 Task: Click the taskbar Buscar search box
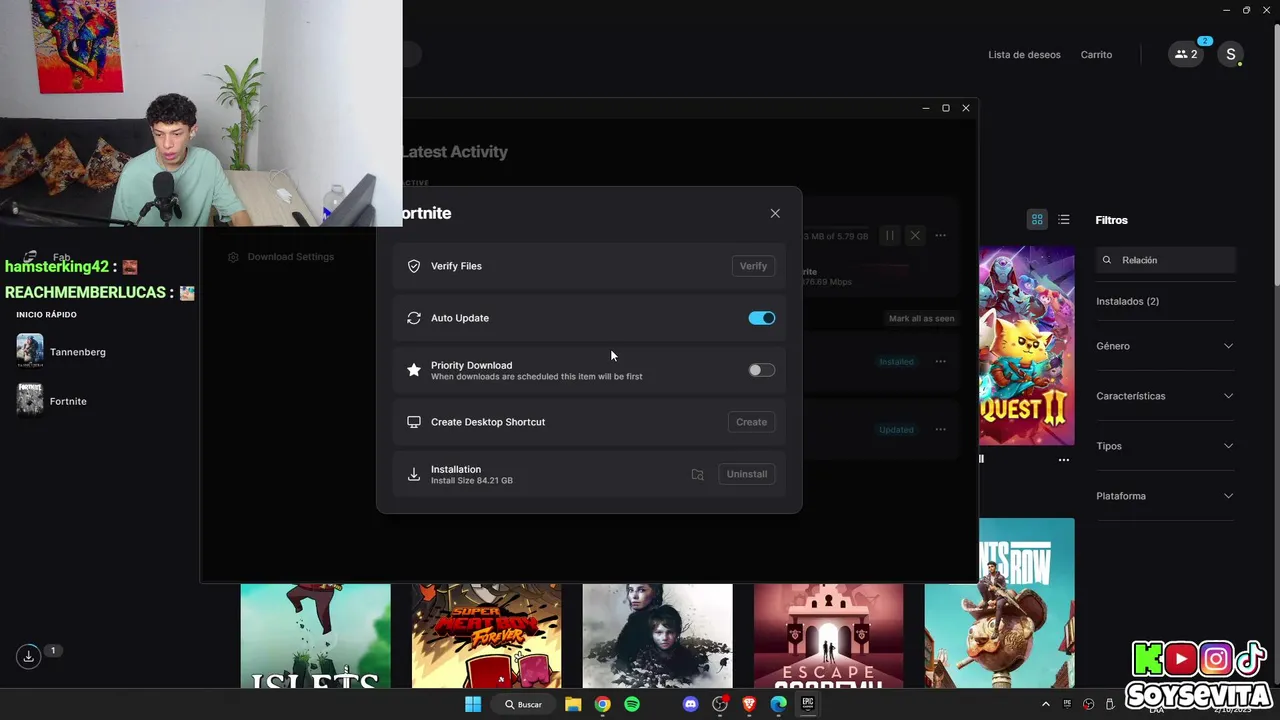[x=523, y=704]
